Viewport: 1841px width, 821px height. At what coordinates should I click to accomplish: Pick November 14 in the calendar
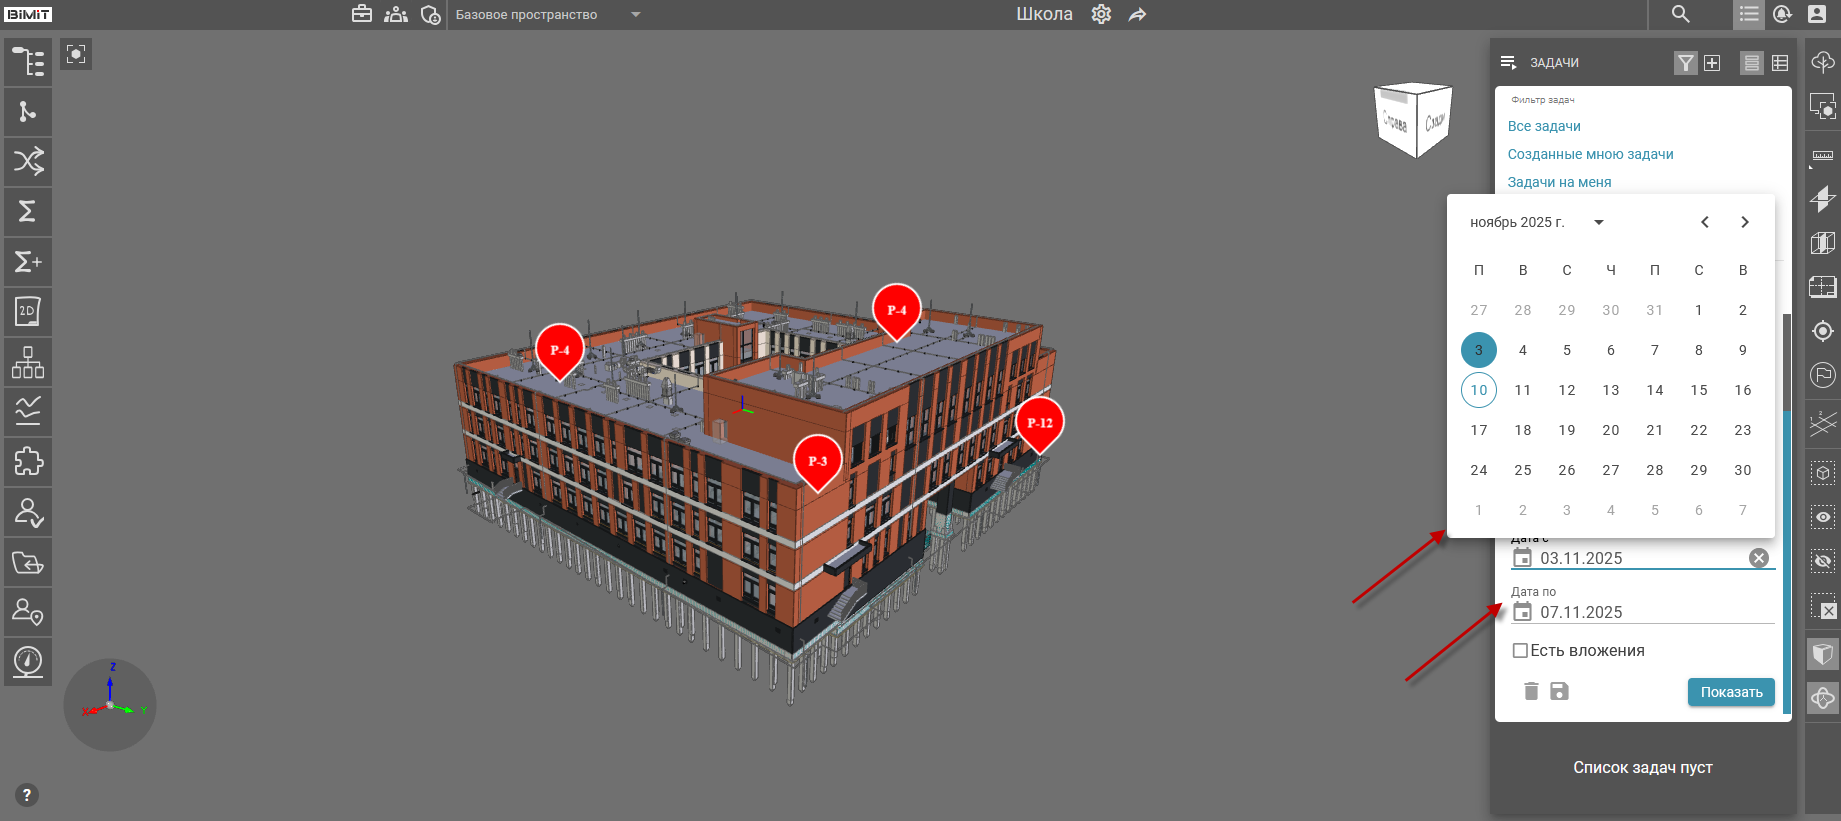click(1655, 390)
